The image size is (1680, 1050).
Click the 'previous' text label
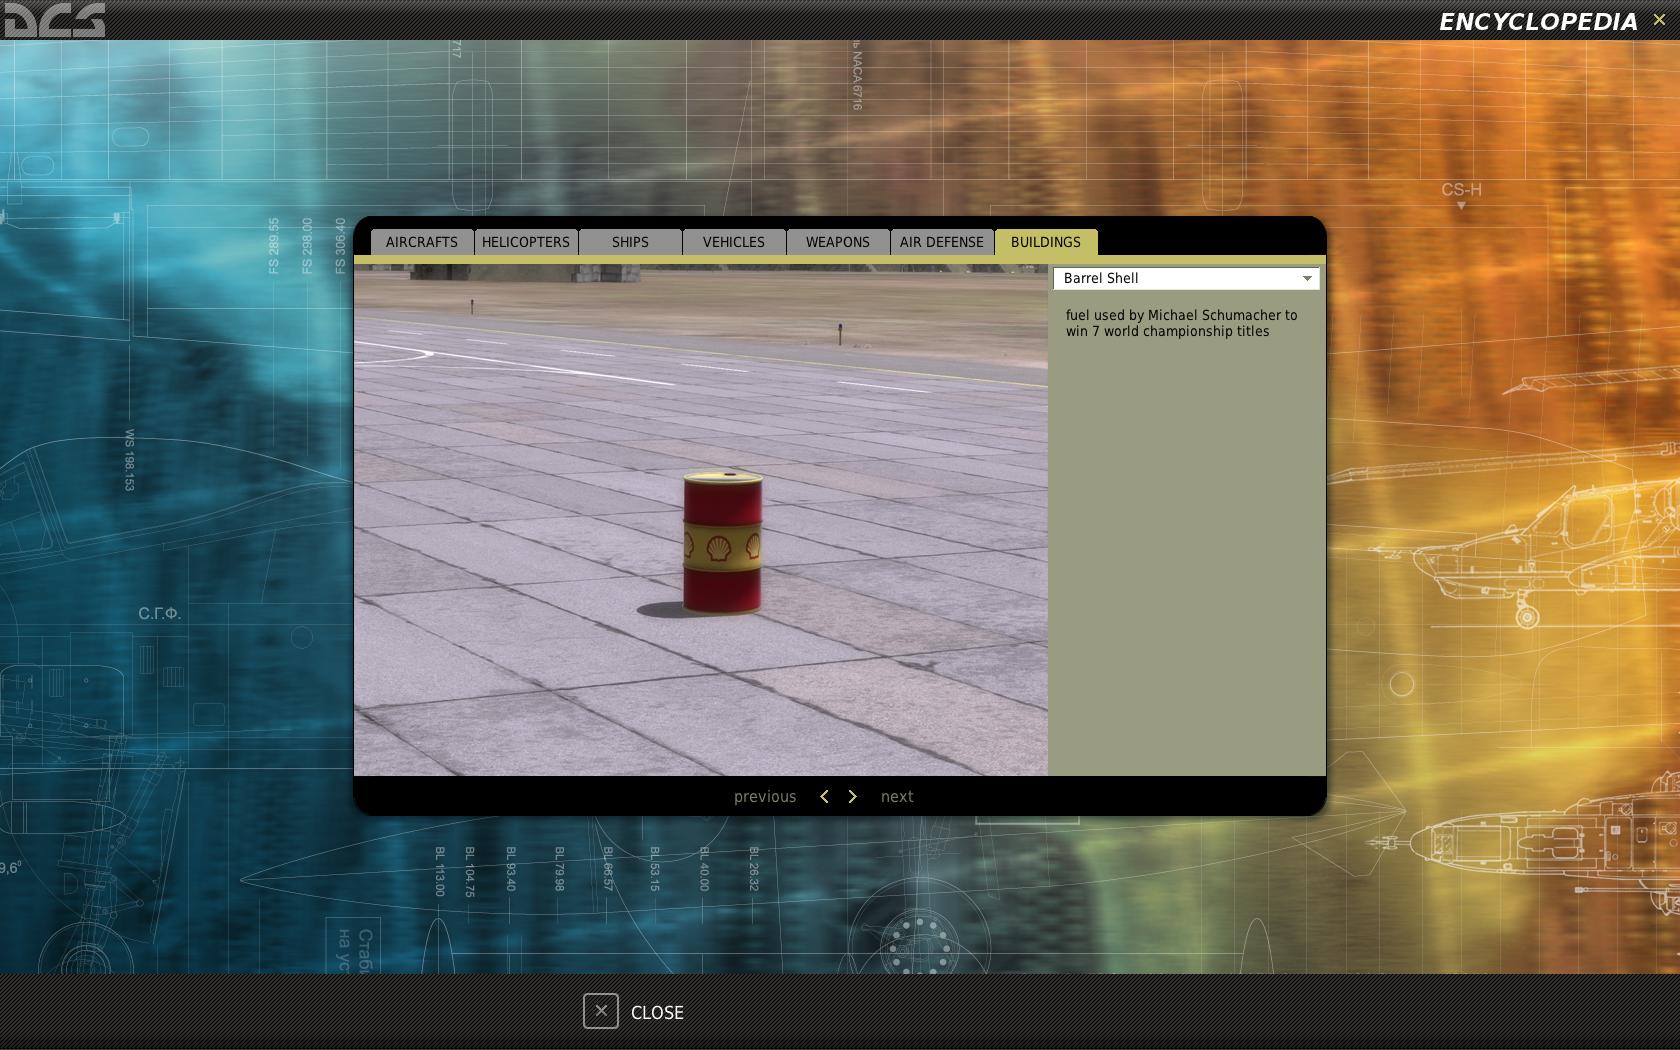(x=765, y=797)
